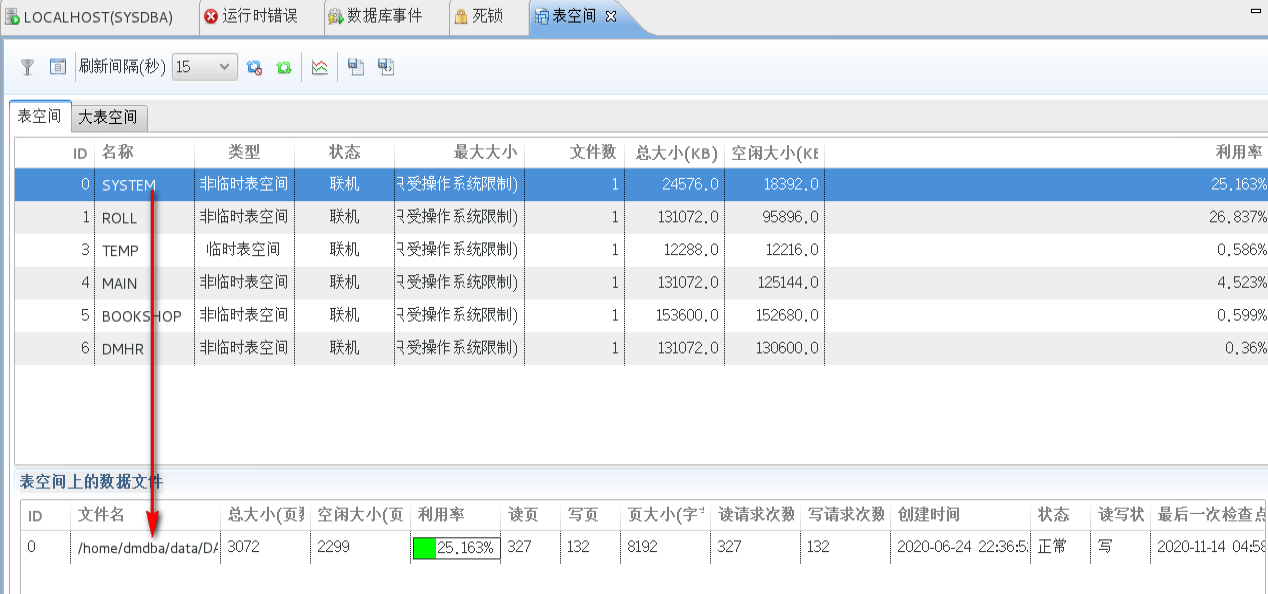Click the stop auto-refresh icon
Viewport: 1268px width, 594px height.
tap(254, 67)
